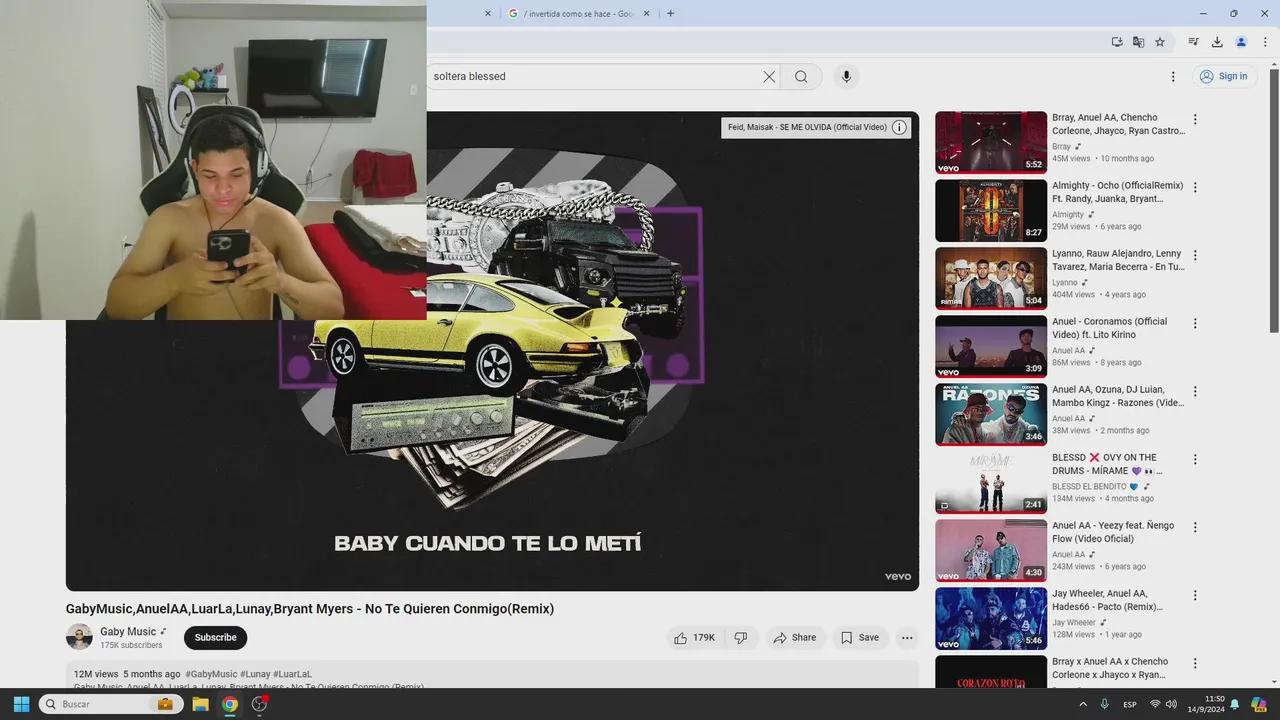The image size is (1280, 720).
Task: Subscribe to Gaby Music channel
Action: (214, 637)
